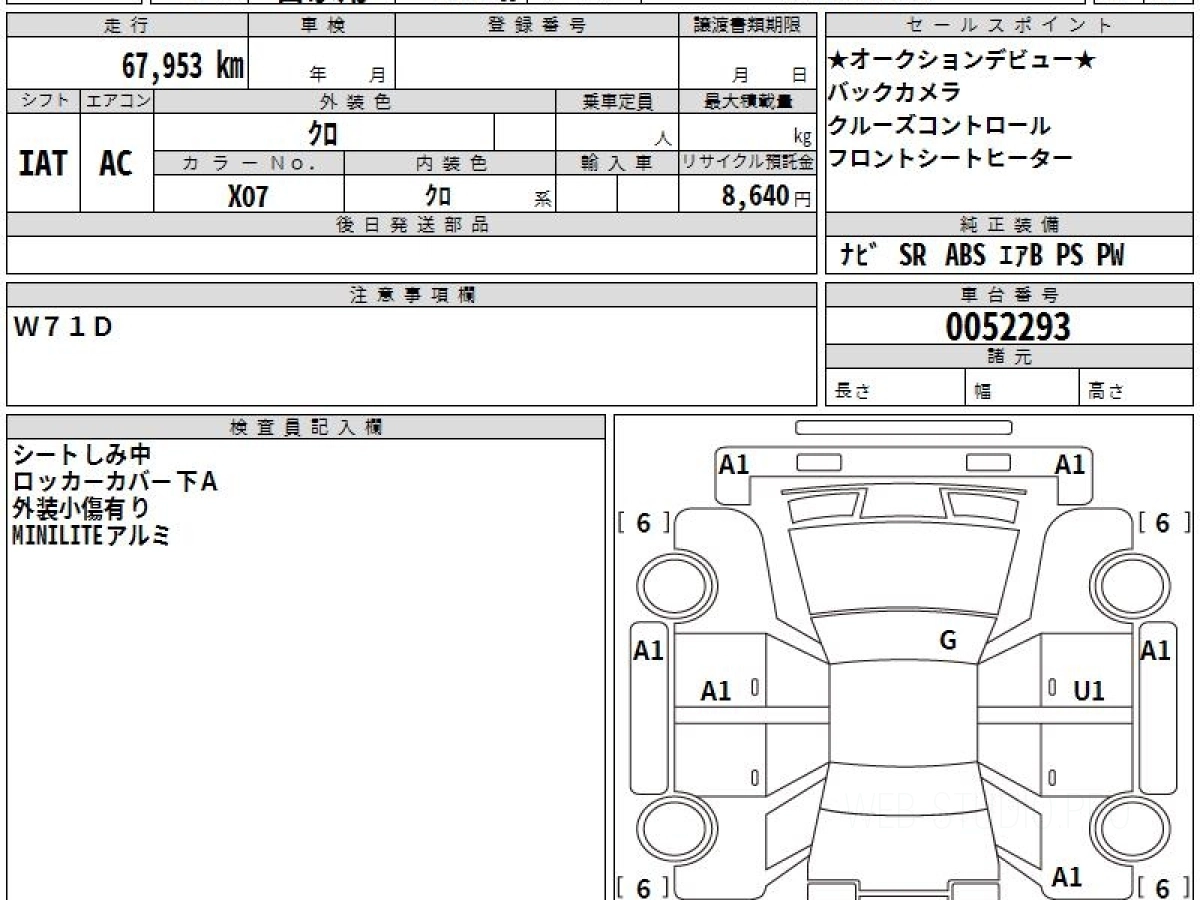The width and height of the screenshot is (1200, 900).
Task: Click the [ 6 ] tire rating at upper left
Action: click(x=643, y=523)
